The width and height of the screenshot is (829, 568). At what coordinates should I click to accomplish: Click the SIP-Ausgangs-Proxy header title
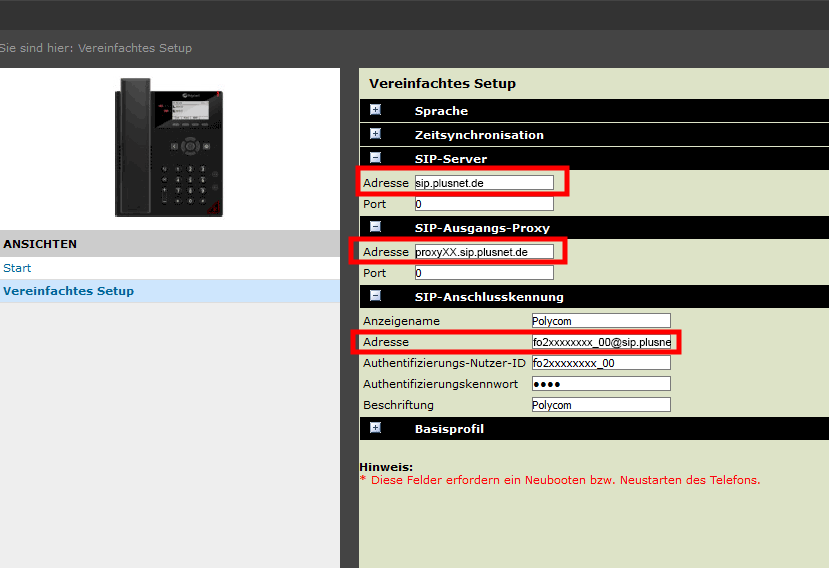pos(482,228)
